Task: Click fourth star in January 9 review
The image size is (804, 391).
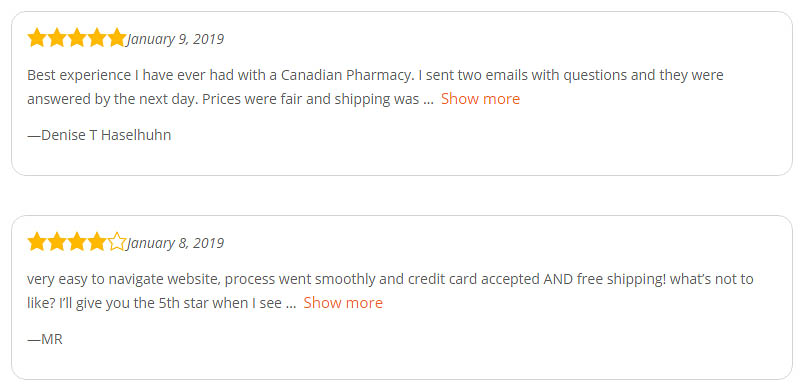Action: [x=97, y=38]
